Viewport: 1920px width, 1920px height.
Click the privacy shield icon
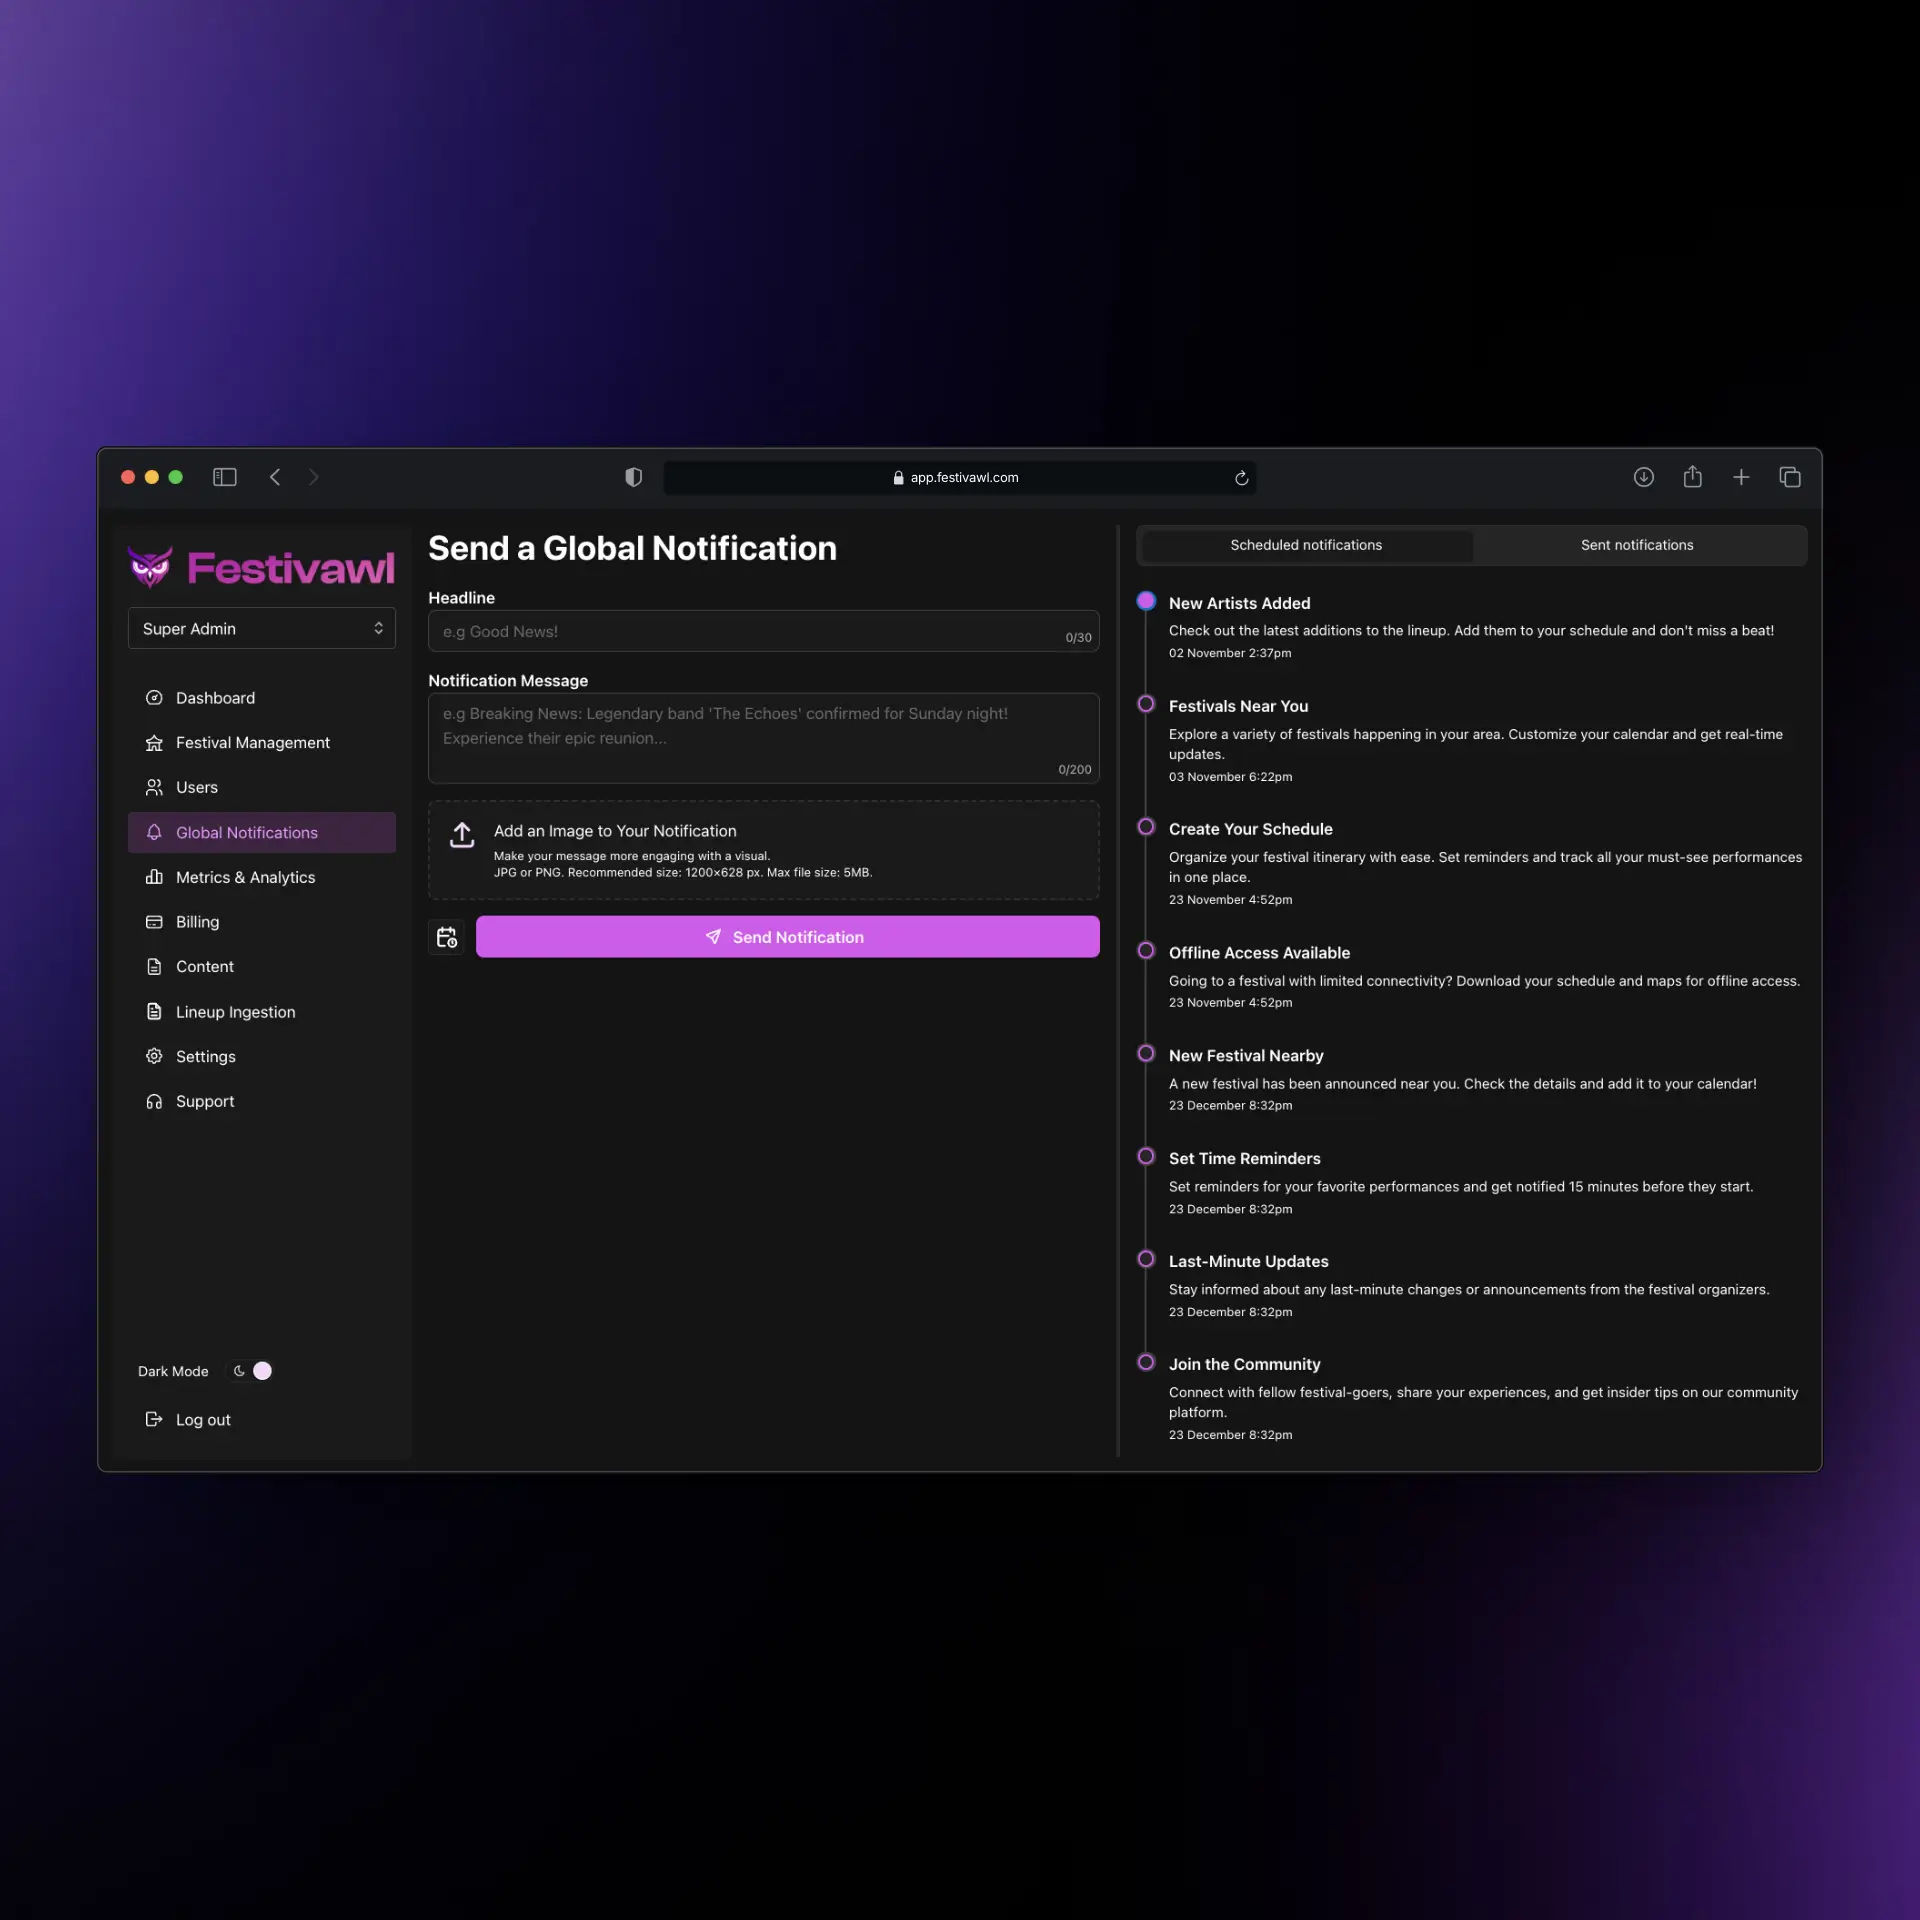tap(633, 477)
